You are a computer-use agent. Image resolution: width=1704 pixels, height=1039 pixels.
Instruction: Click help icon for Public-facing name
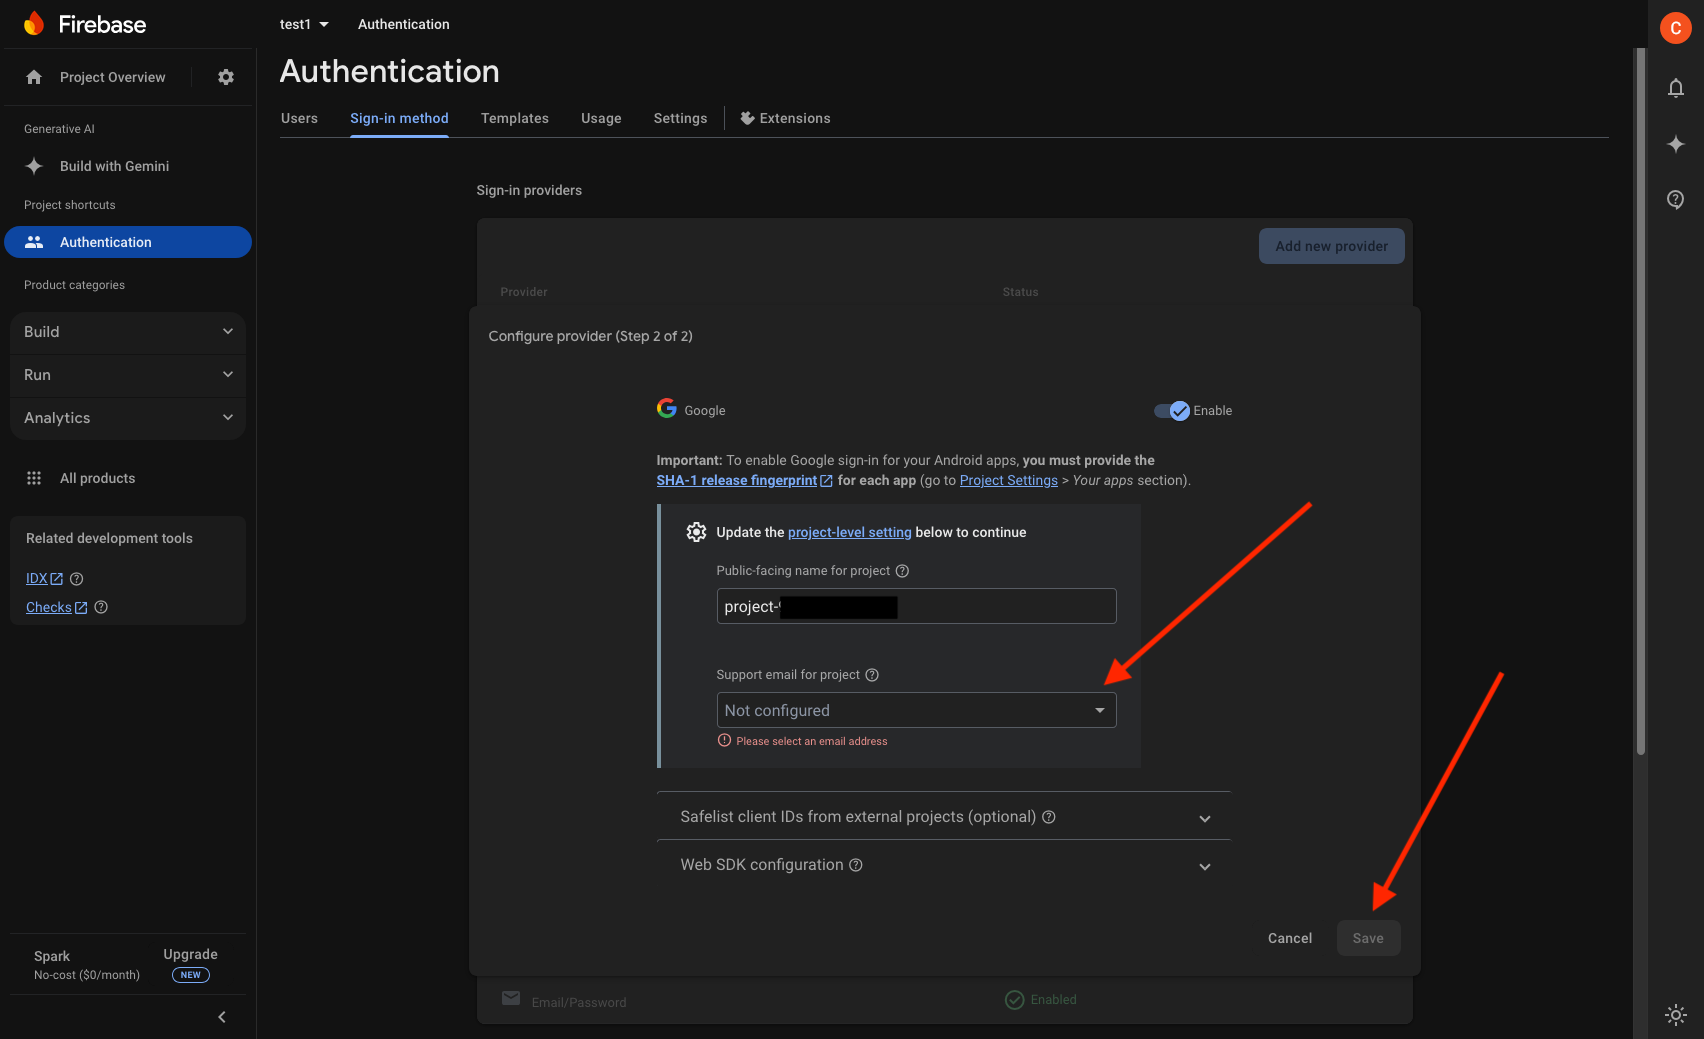(x=902, y=571)
